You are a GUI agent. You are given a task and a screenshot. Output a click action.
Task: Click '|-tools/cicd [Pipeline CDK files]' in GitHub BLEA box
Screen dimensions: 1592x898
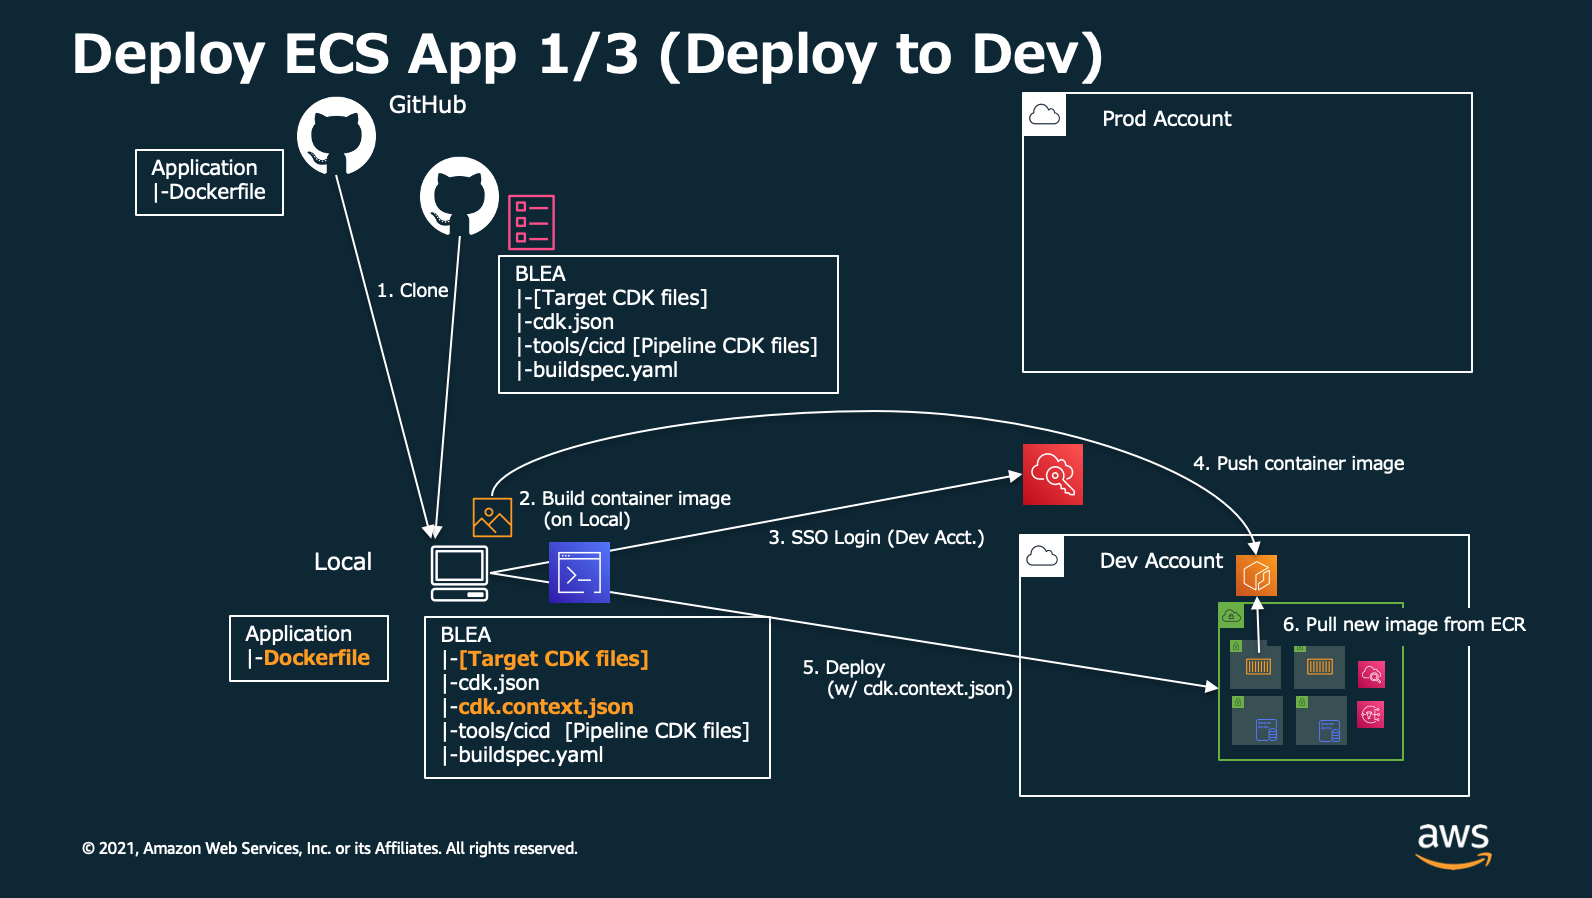(x=666, y=346)
